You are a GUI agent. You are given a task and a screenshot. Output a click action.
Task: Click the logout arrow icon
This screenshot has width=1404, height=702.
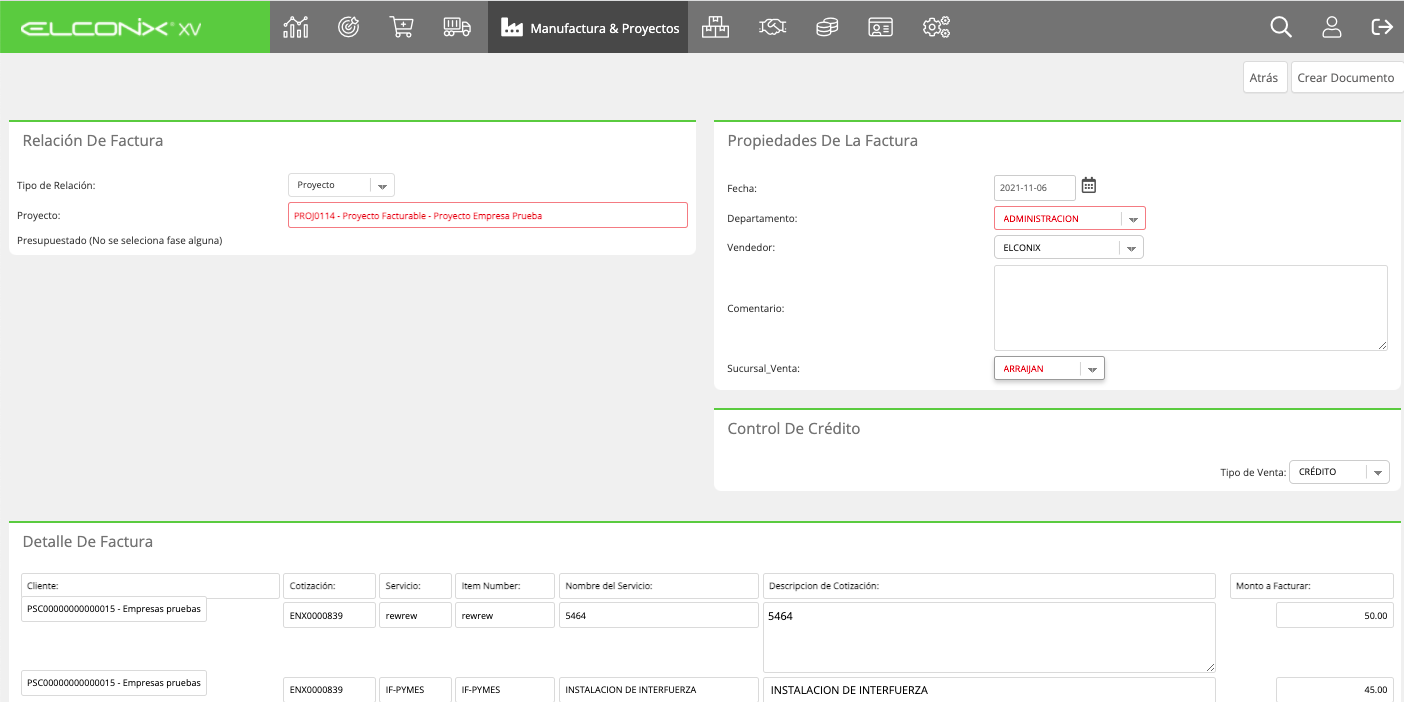click(1382, 27)
